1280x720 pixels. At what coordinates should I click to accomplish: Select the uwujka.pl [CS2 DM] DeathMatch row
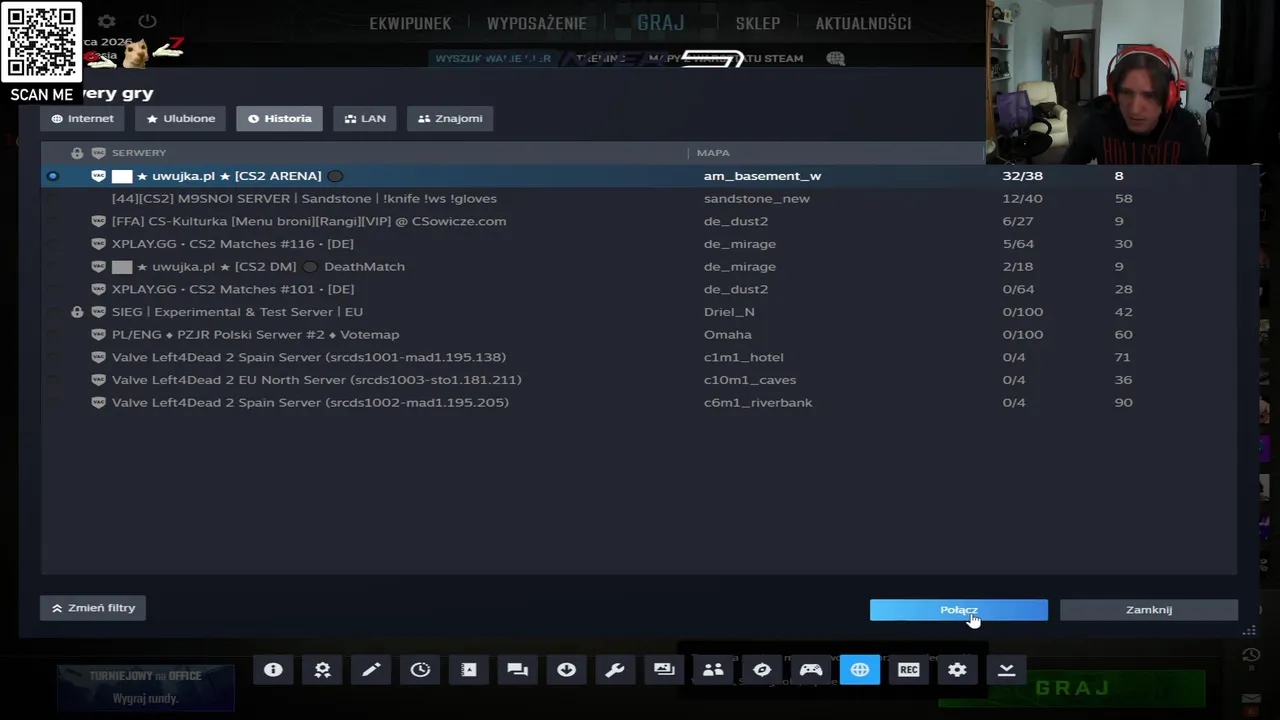pyautogui.click(x=638, y=267)
